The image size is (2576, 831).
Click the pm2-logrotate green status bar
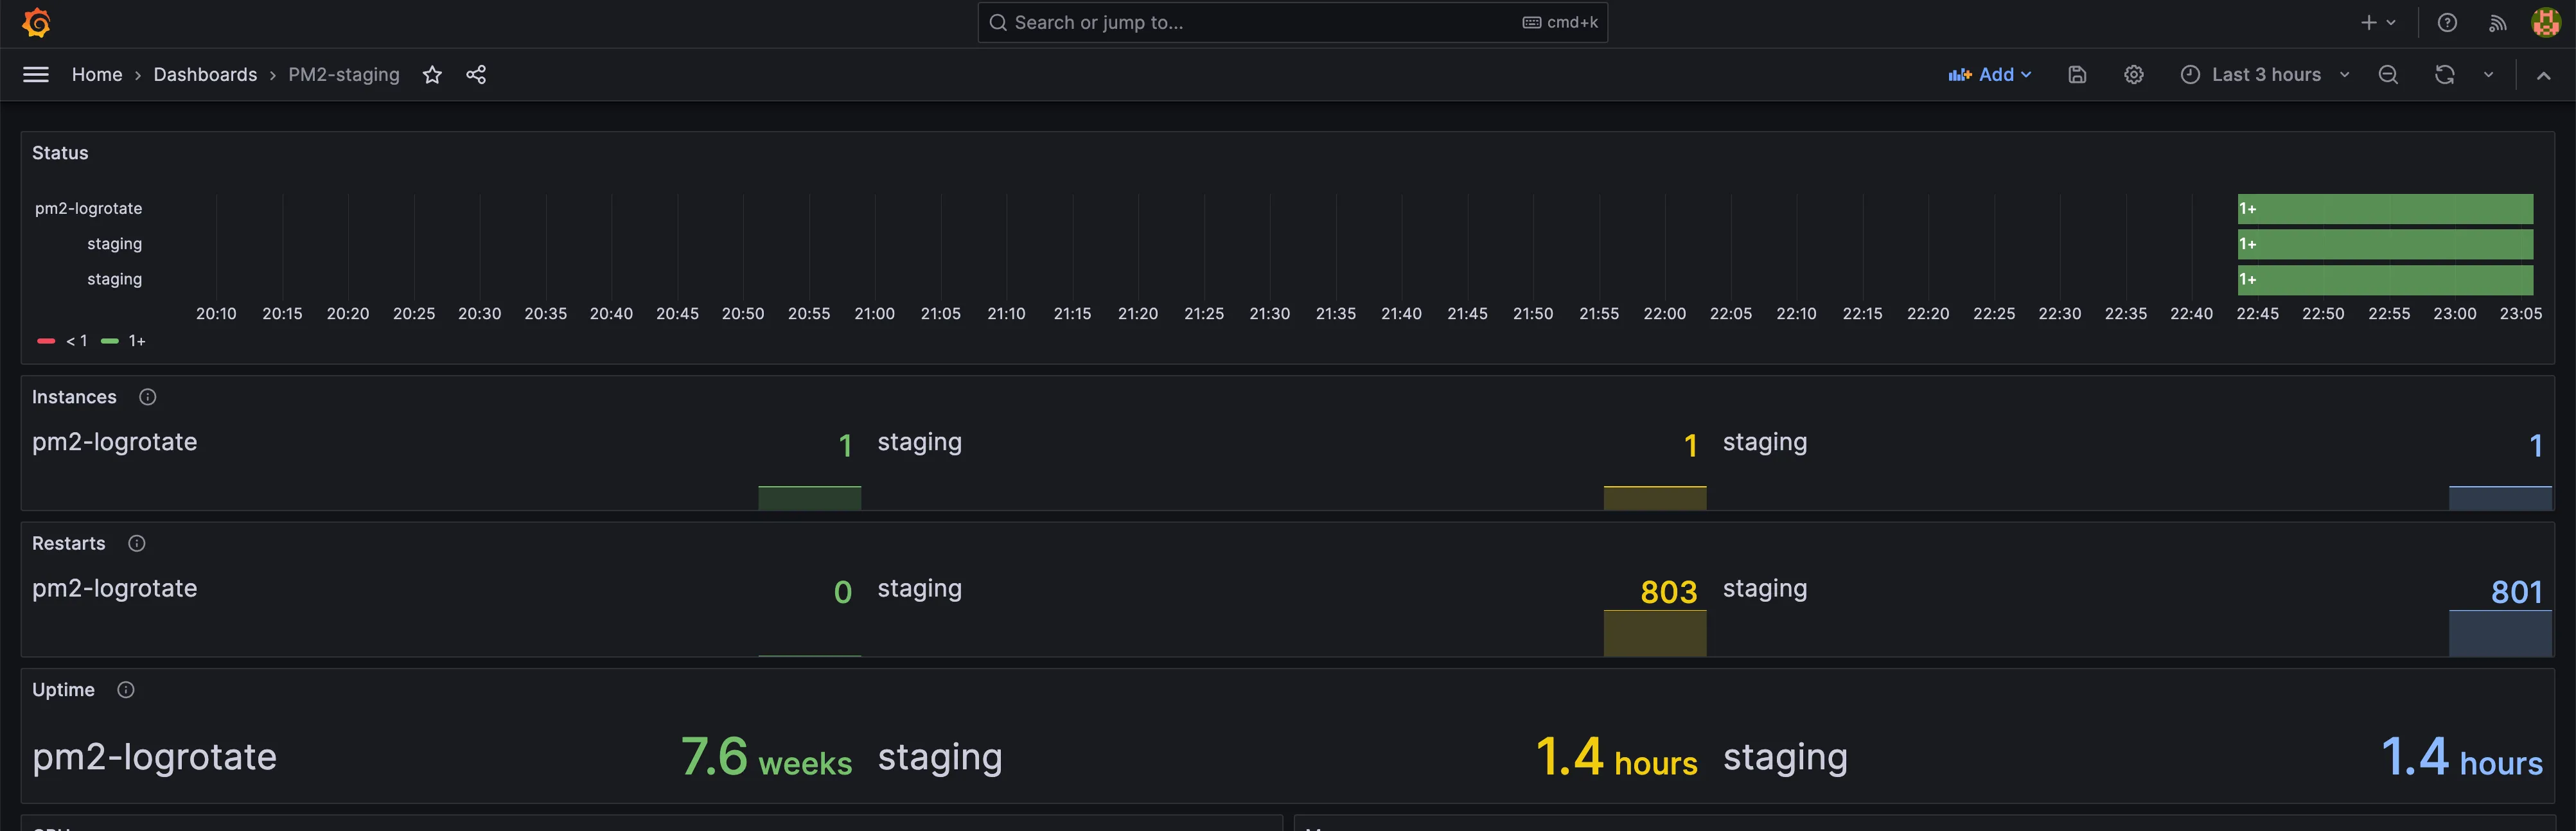(2385, 209)
